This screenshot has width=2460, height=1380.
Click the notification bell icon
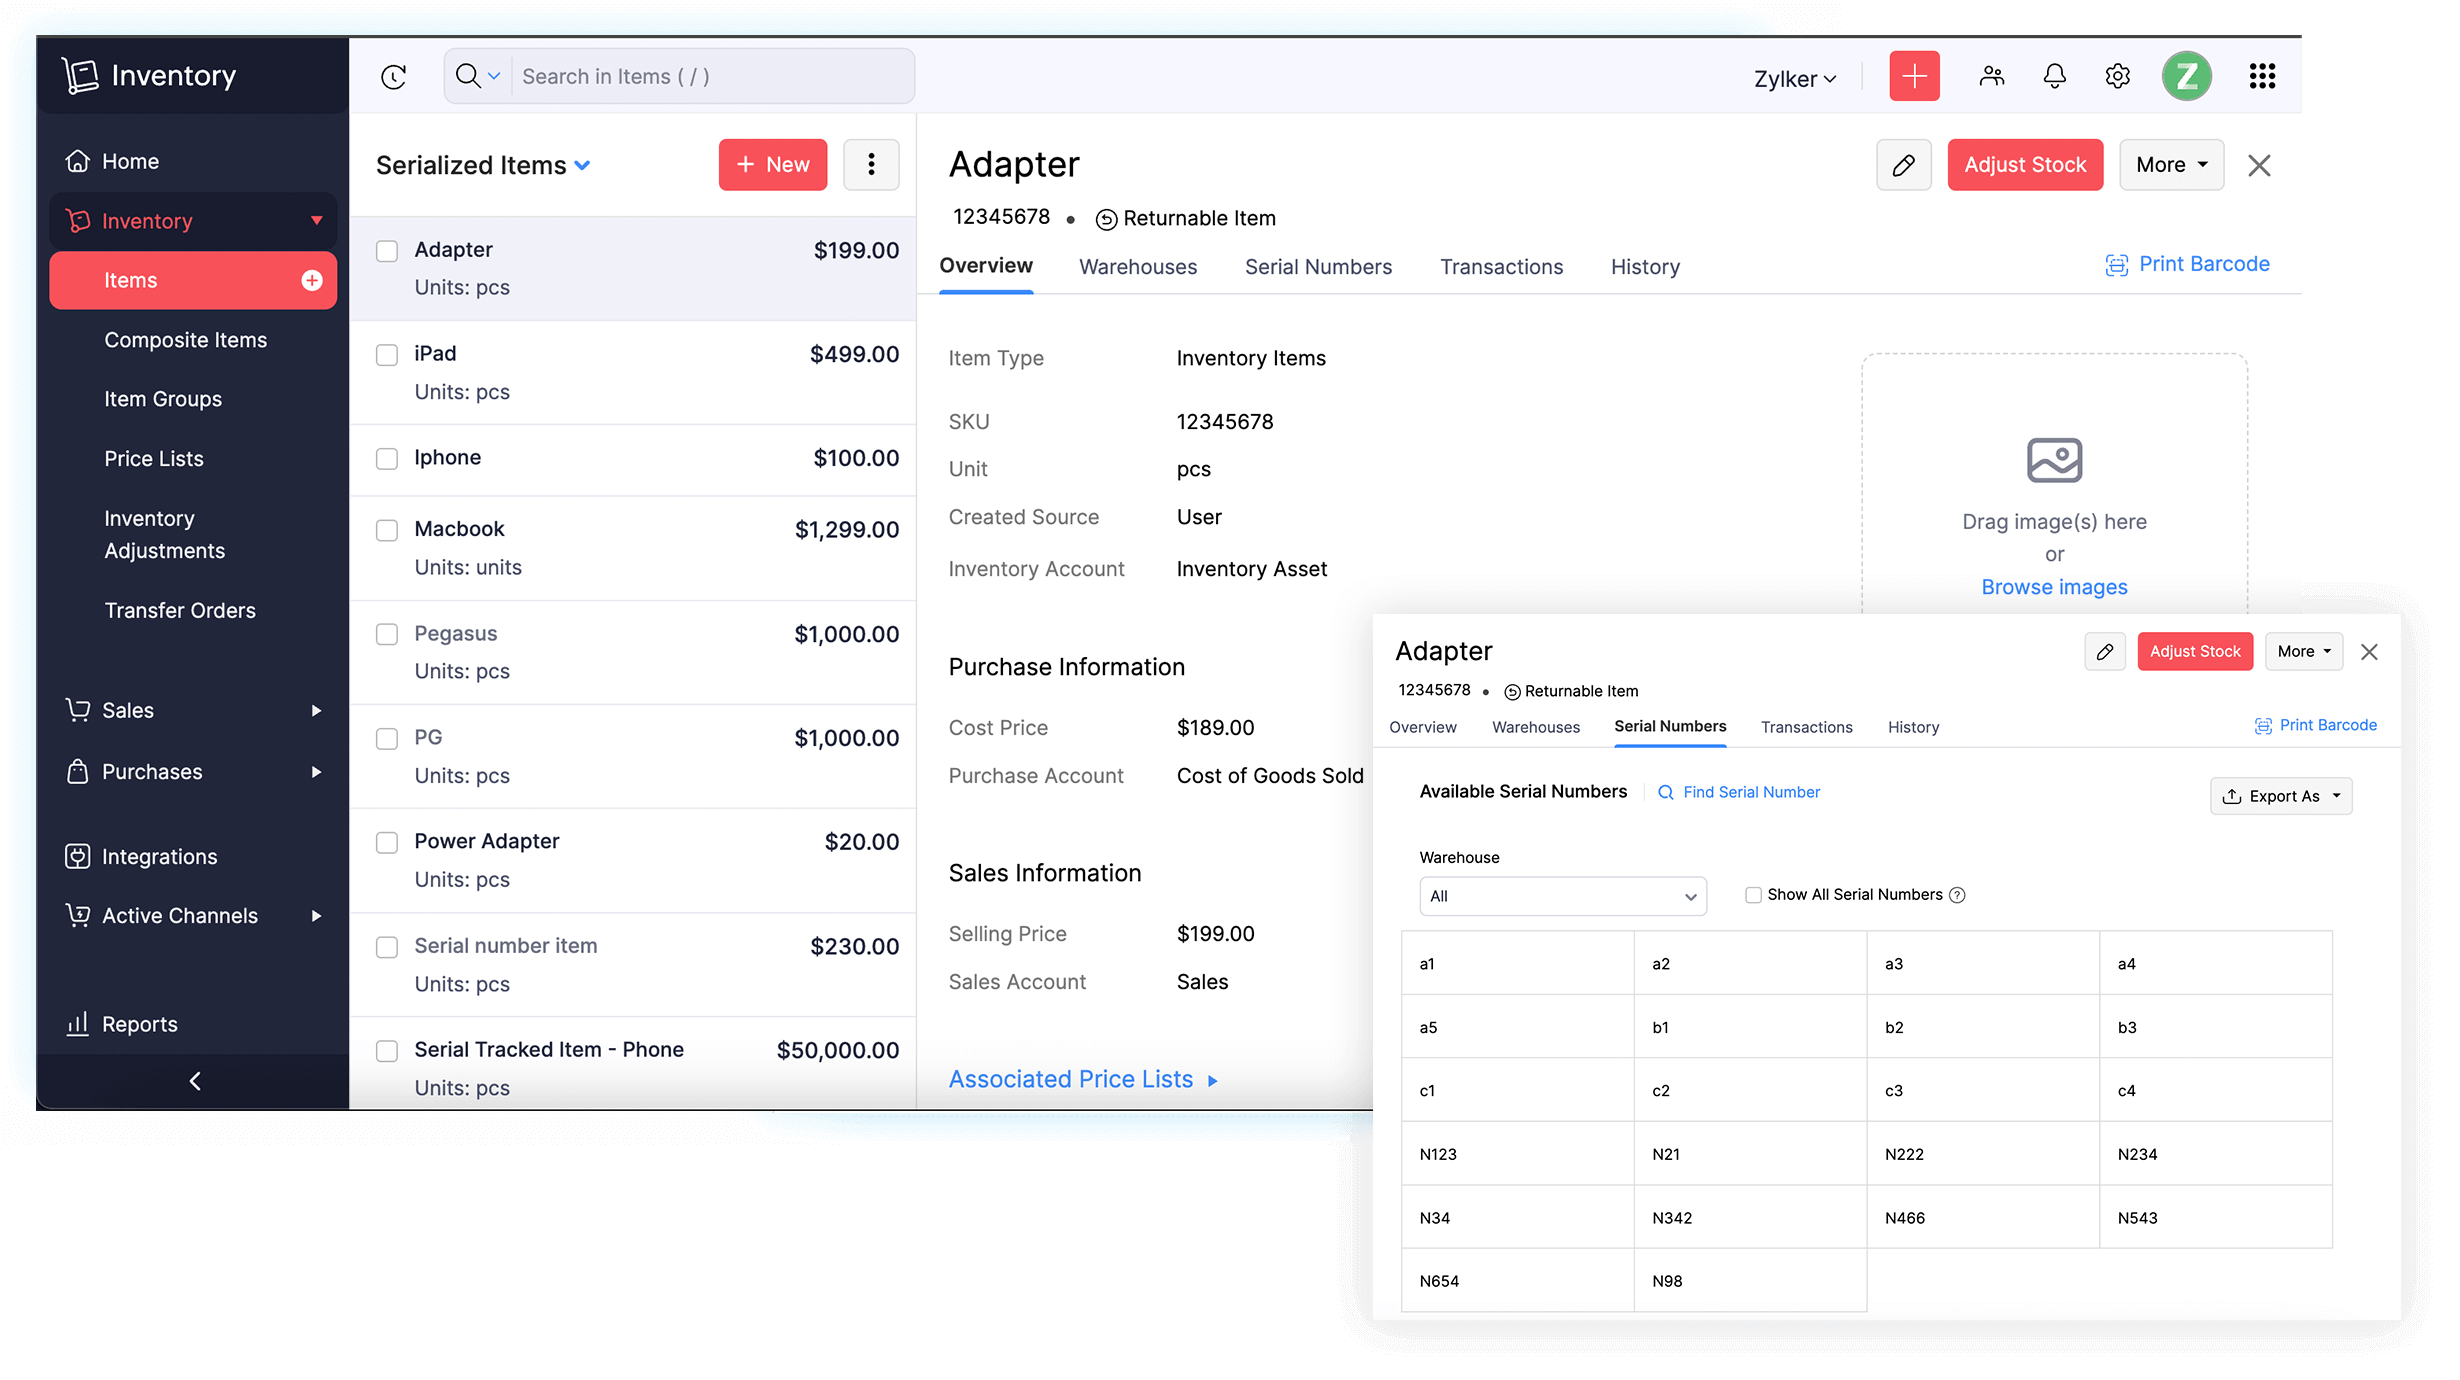[2054, 75]
